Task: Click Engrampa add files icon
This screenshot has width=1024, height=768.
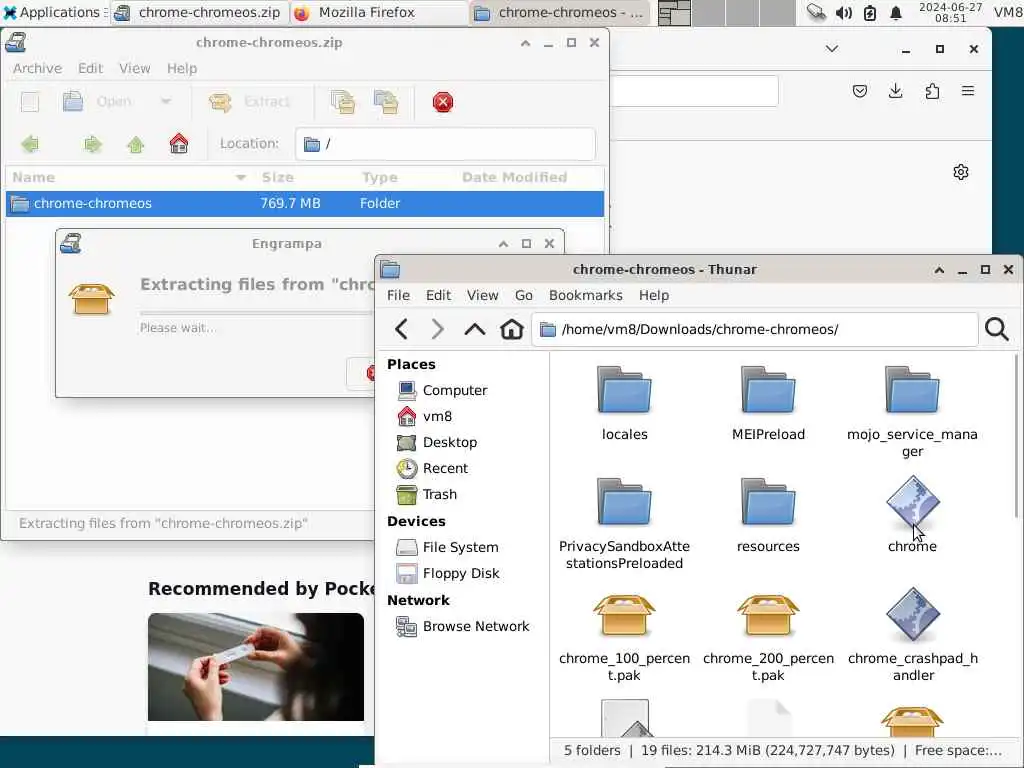Action: tap(343, 102)
